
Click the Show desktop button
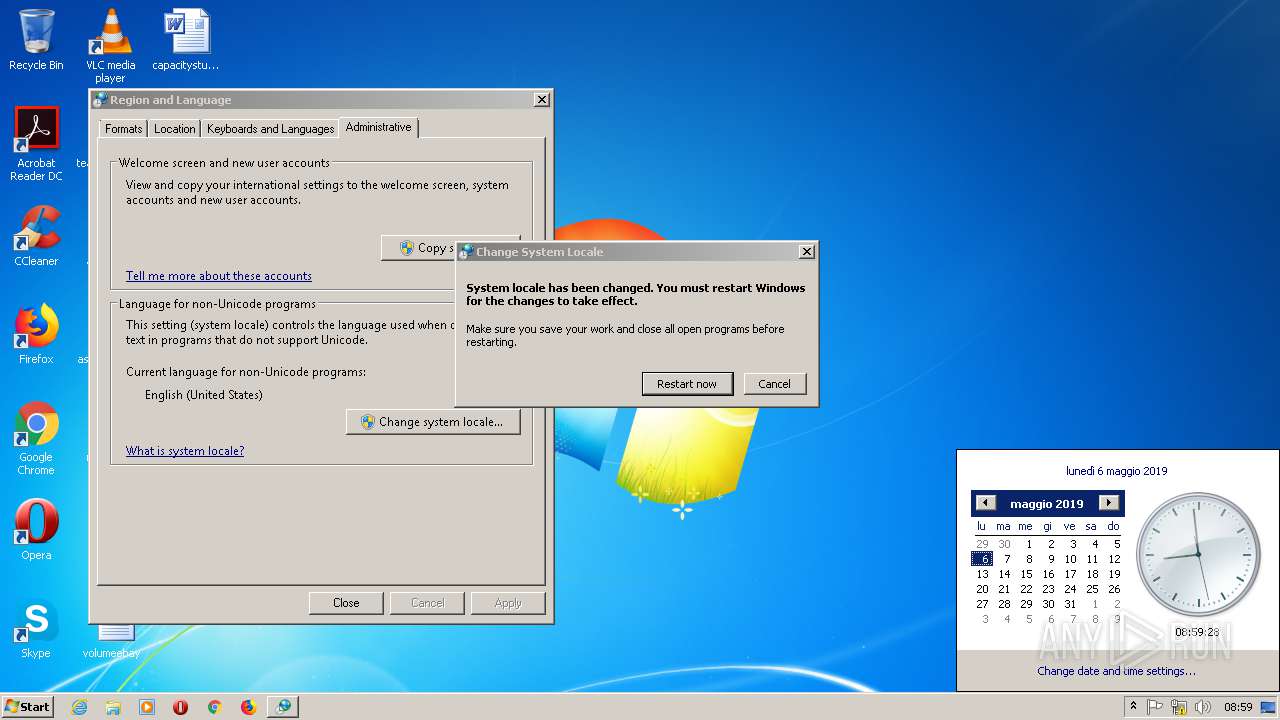point(1270,707)
